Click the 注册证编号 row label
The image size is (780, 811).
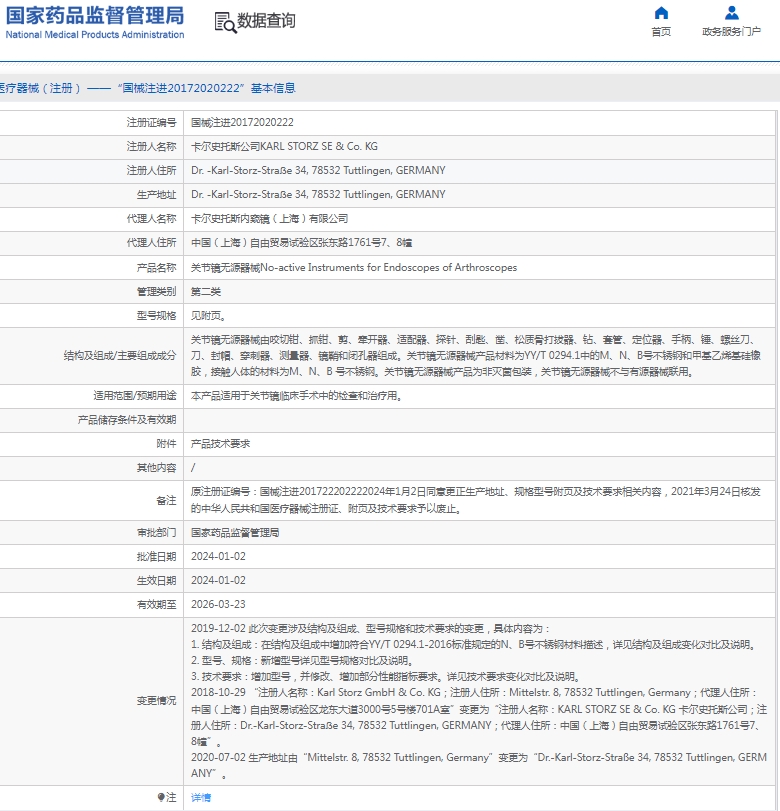(152, 123)
